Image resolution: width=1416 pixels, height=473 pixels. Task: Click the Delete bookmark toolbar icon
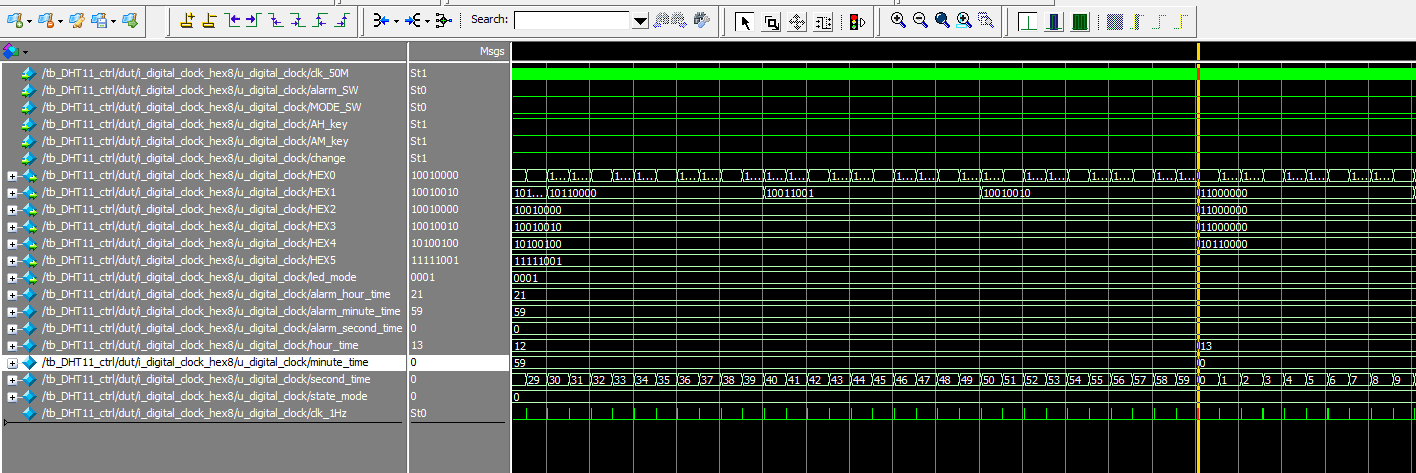44,20
